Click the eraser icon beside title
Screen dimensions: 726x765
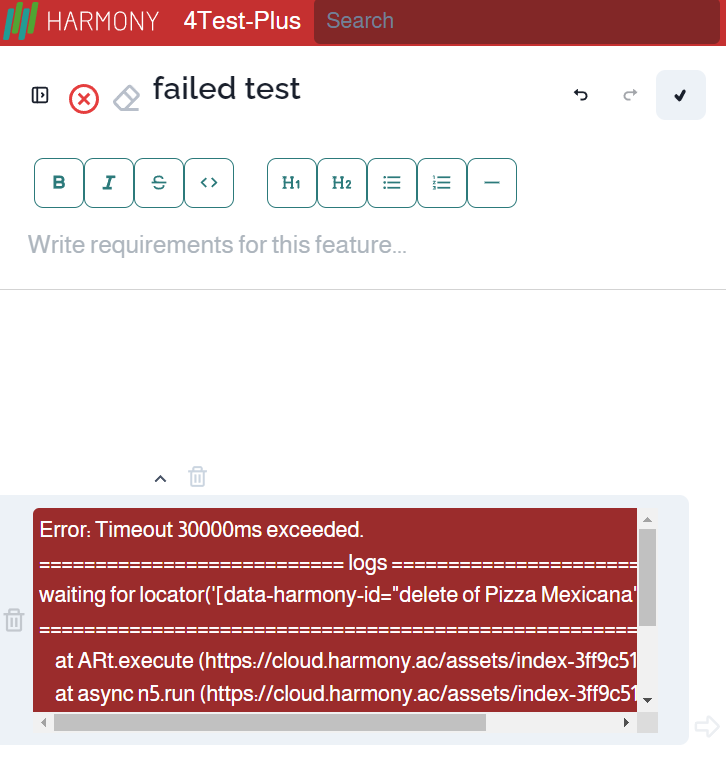click(126, 98)
